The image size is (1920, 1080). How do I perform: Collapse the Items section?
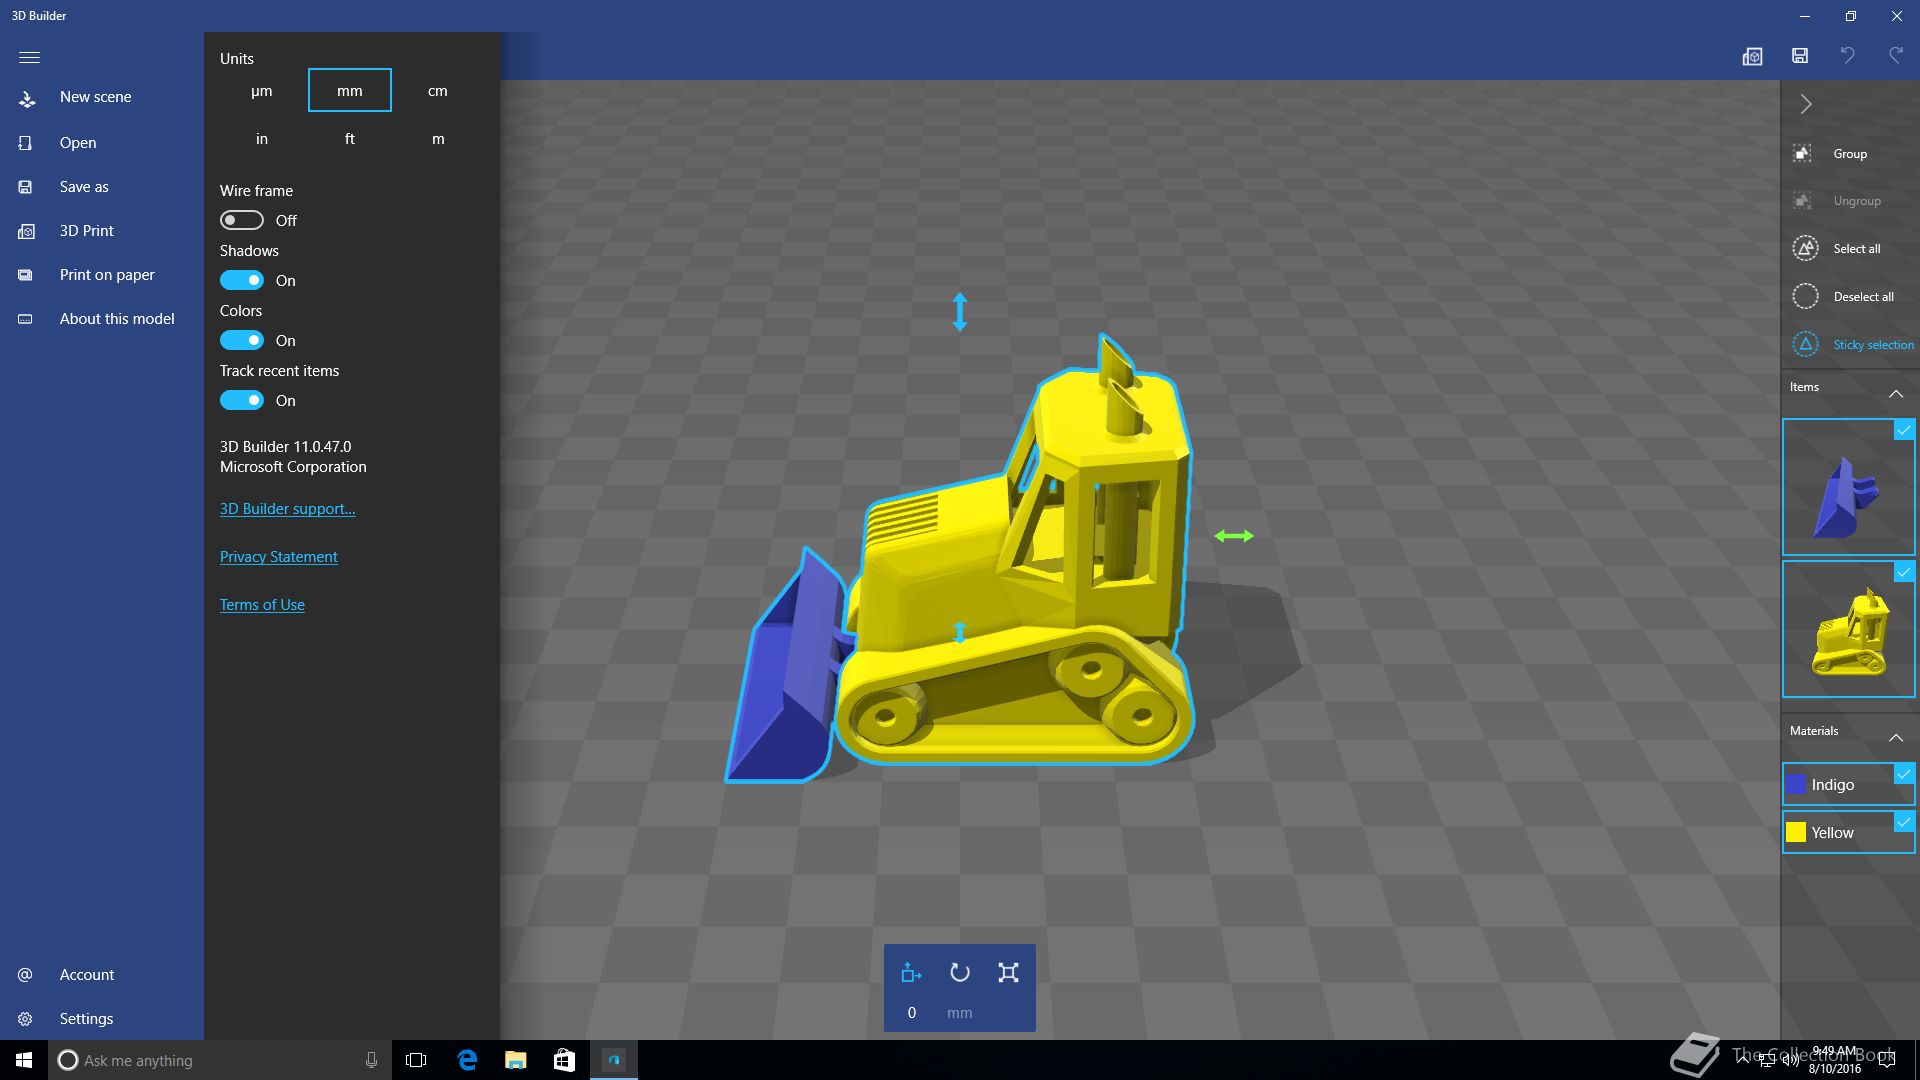[x=1895, y=393]
